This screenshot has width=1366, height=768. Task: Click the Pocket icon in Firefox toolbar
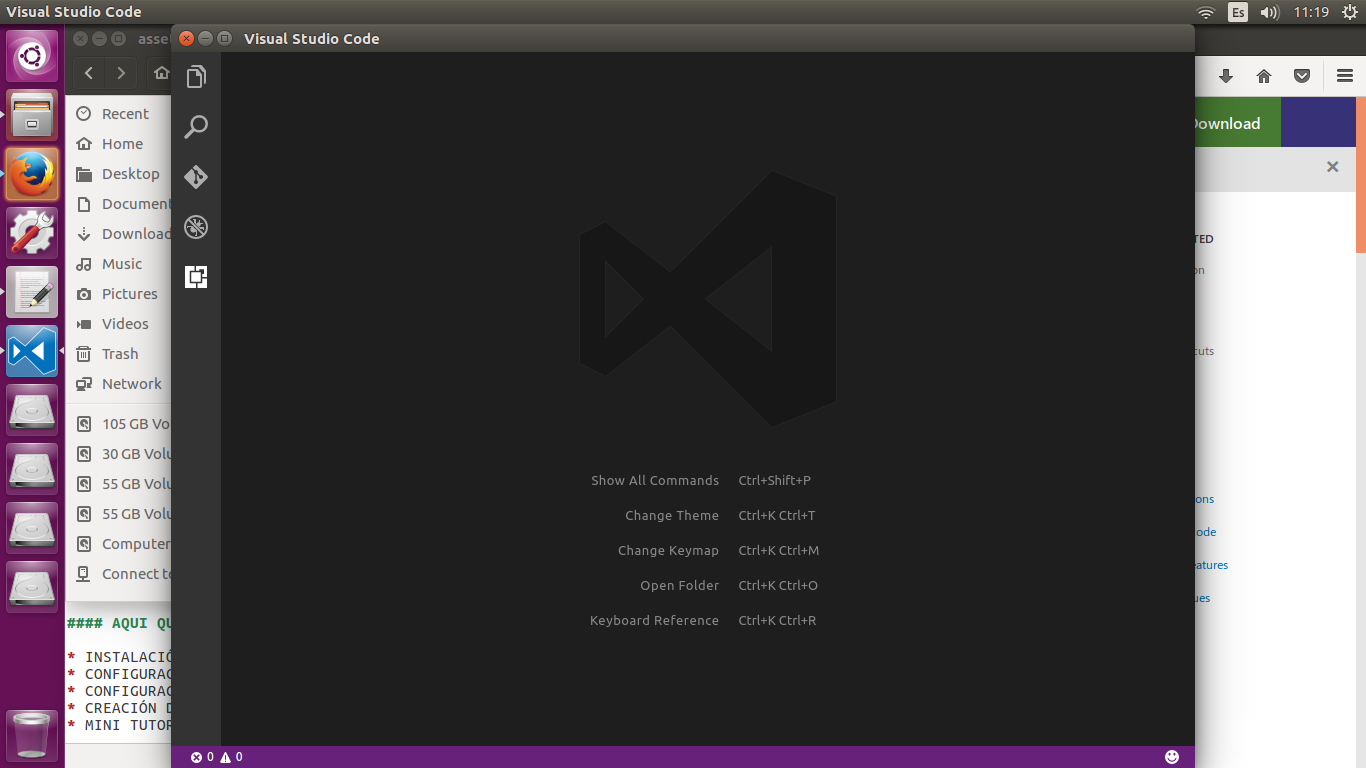click(1302, 76)
